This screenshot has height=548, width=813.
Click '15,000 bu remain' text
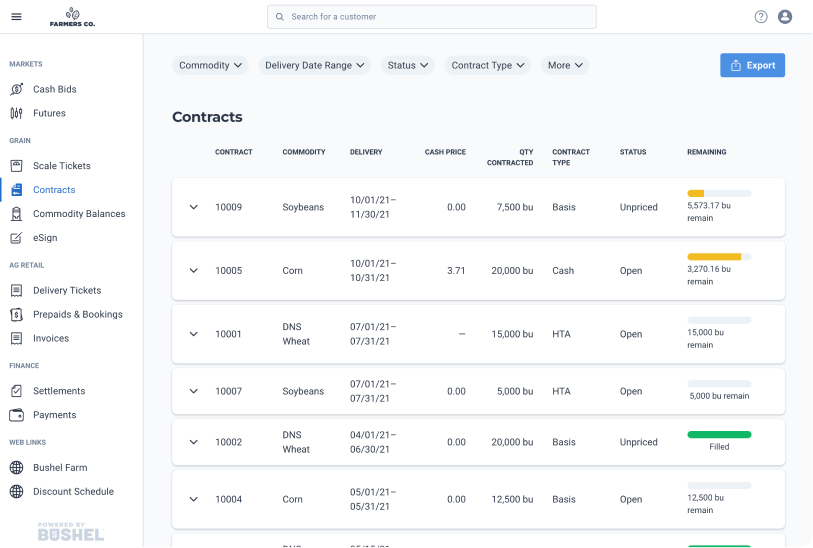(706, 339)
